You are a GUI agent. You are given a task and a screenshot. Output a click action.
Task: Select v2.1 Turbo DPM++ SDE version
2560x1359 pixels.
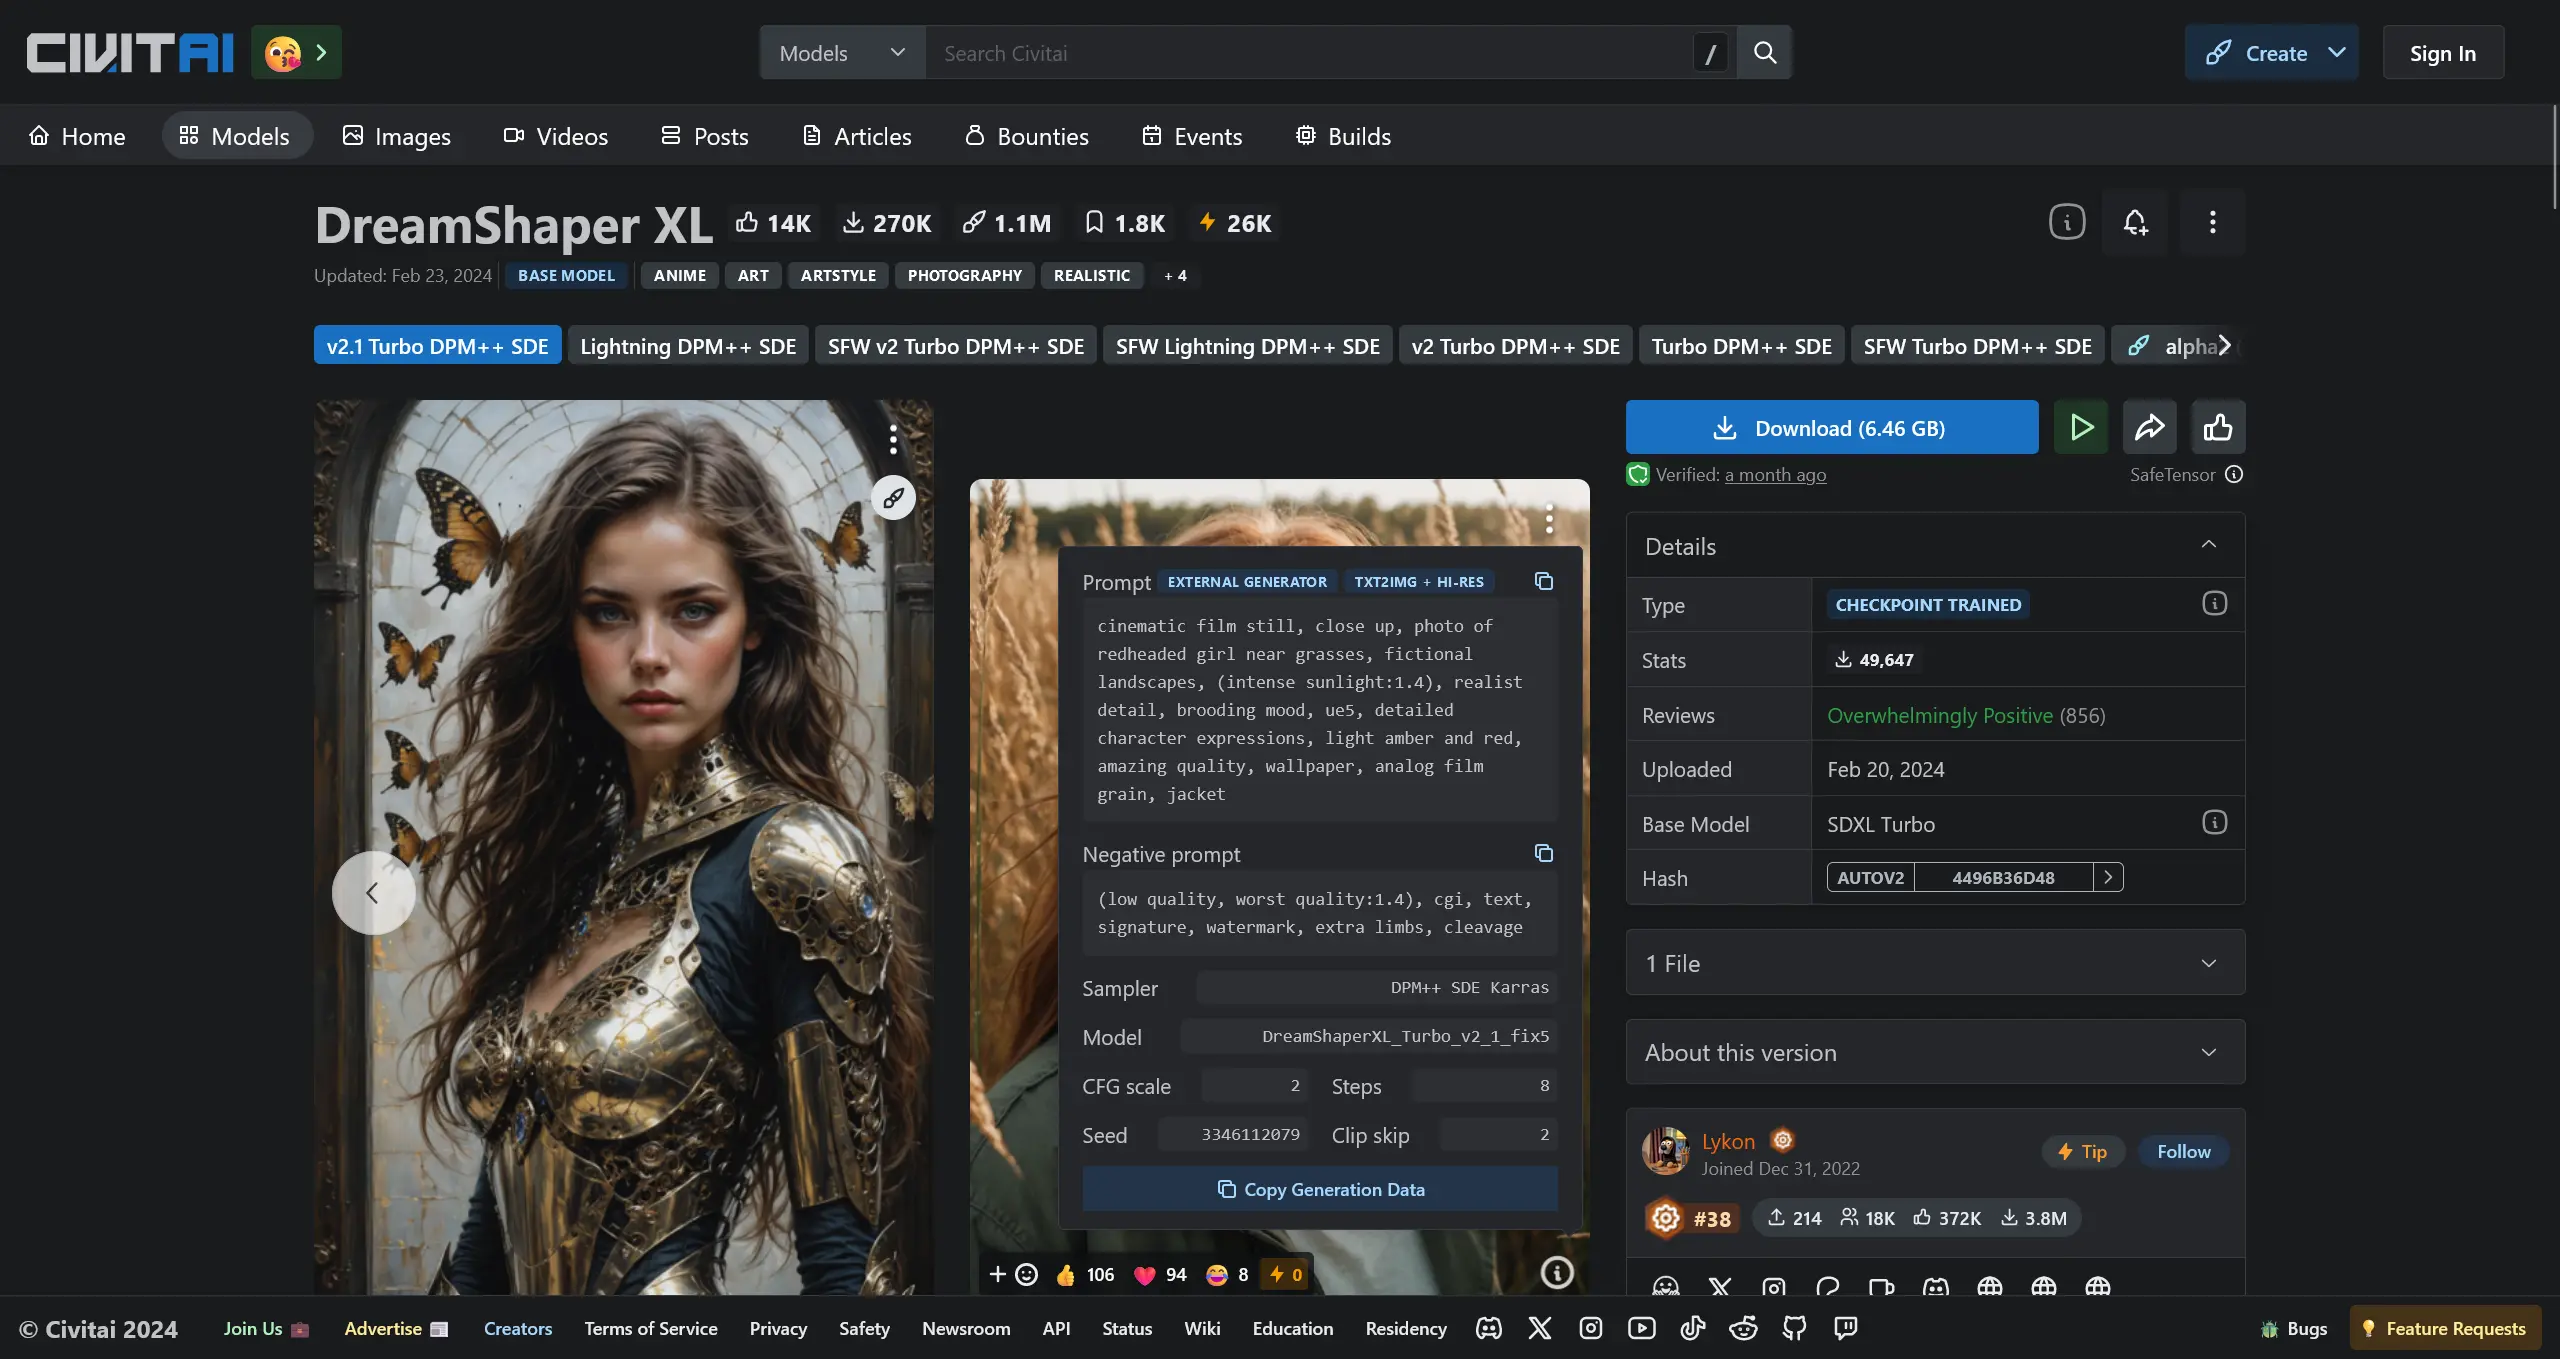437,346
